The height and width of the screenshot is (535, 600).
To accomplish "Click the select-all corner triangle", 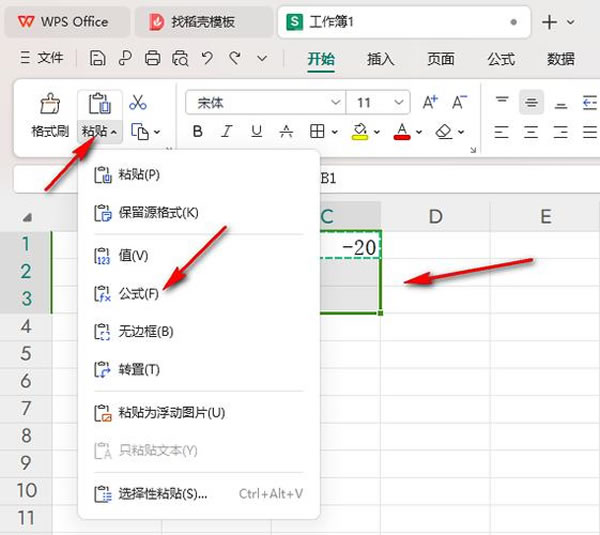I will pyautogui.click(x=27, y=218).
